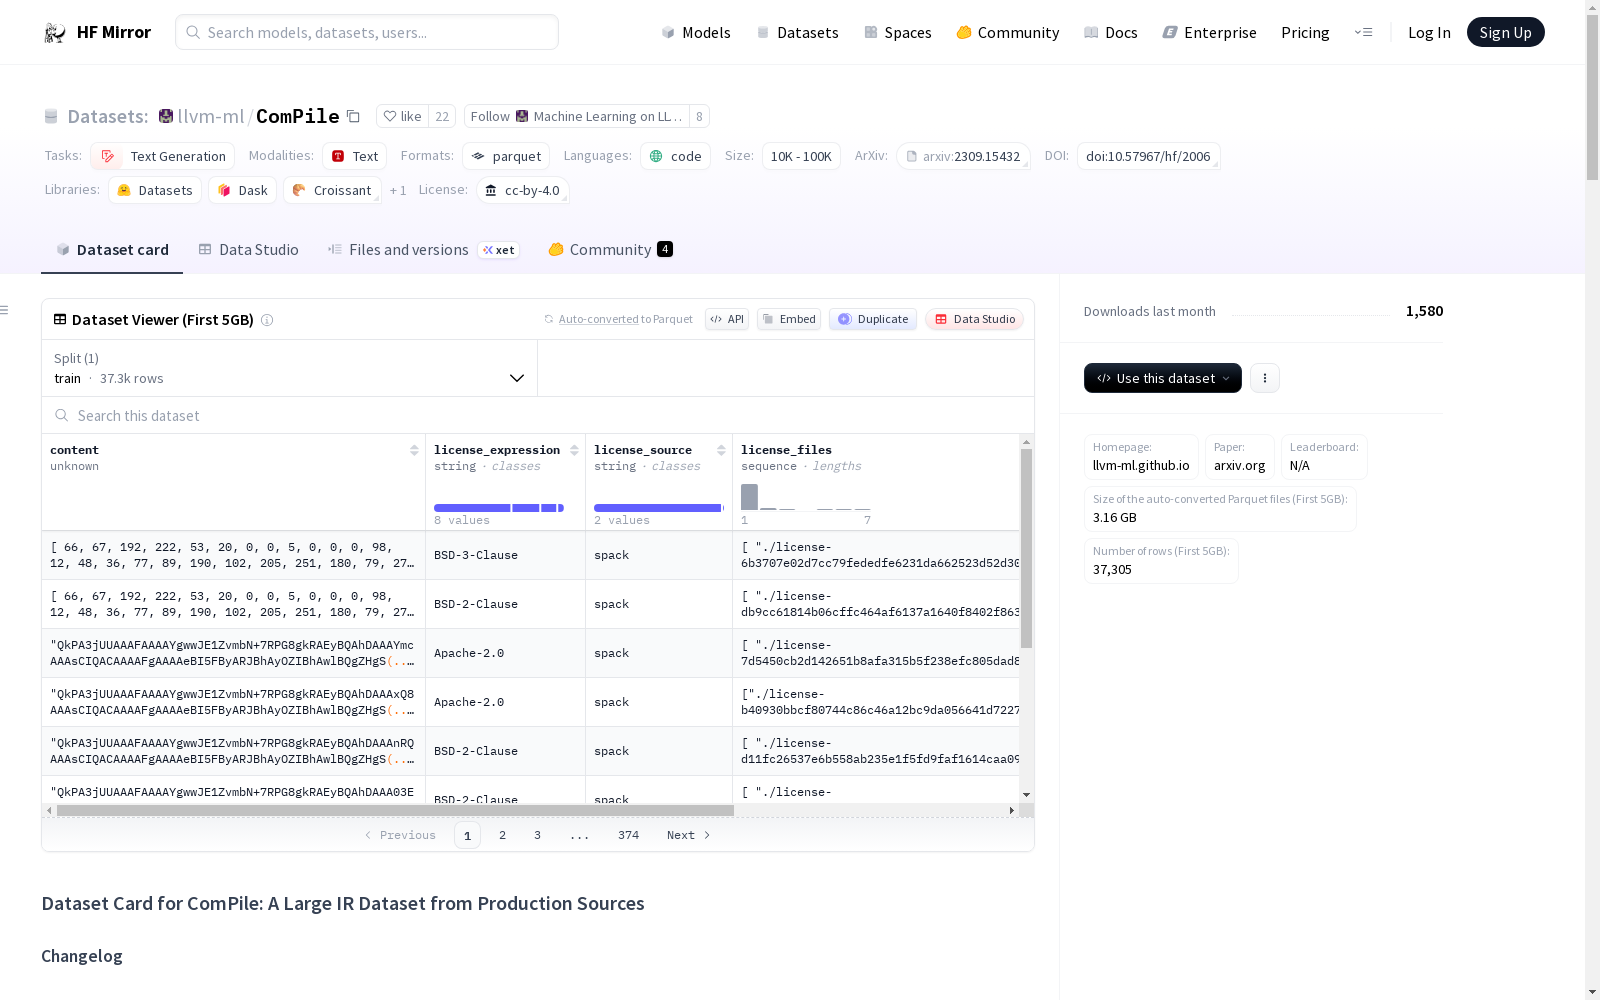Viewport: 1600px width, 1000px height.
Task: Duplicate the dataset
Action: pyautogui.click(x=873, y=319)
